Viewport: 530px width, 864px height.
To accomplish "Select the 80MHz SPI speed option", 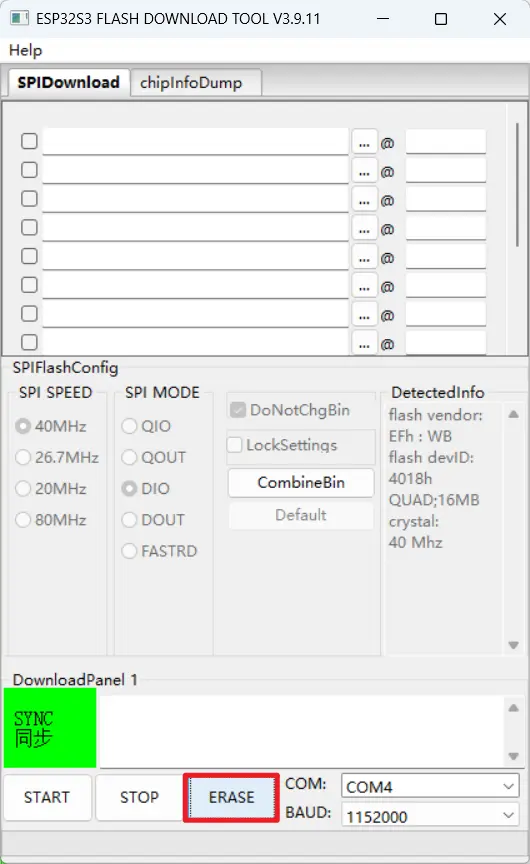I will pos(23,520).
